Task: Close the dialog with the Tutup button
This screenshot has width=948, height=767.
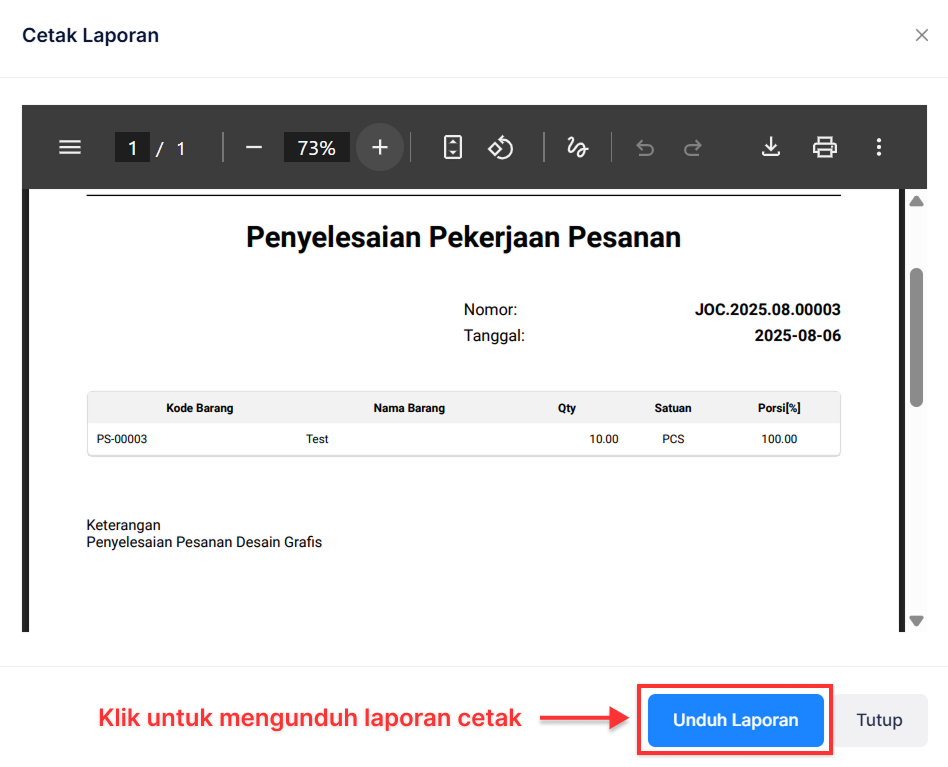Action: pyautogui.click(x=879, y=720)
